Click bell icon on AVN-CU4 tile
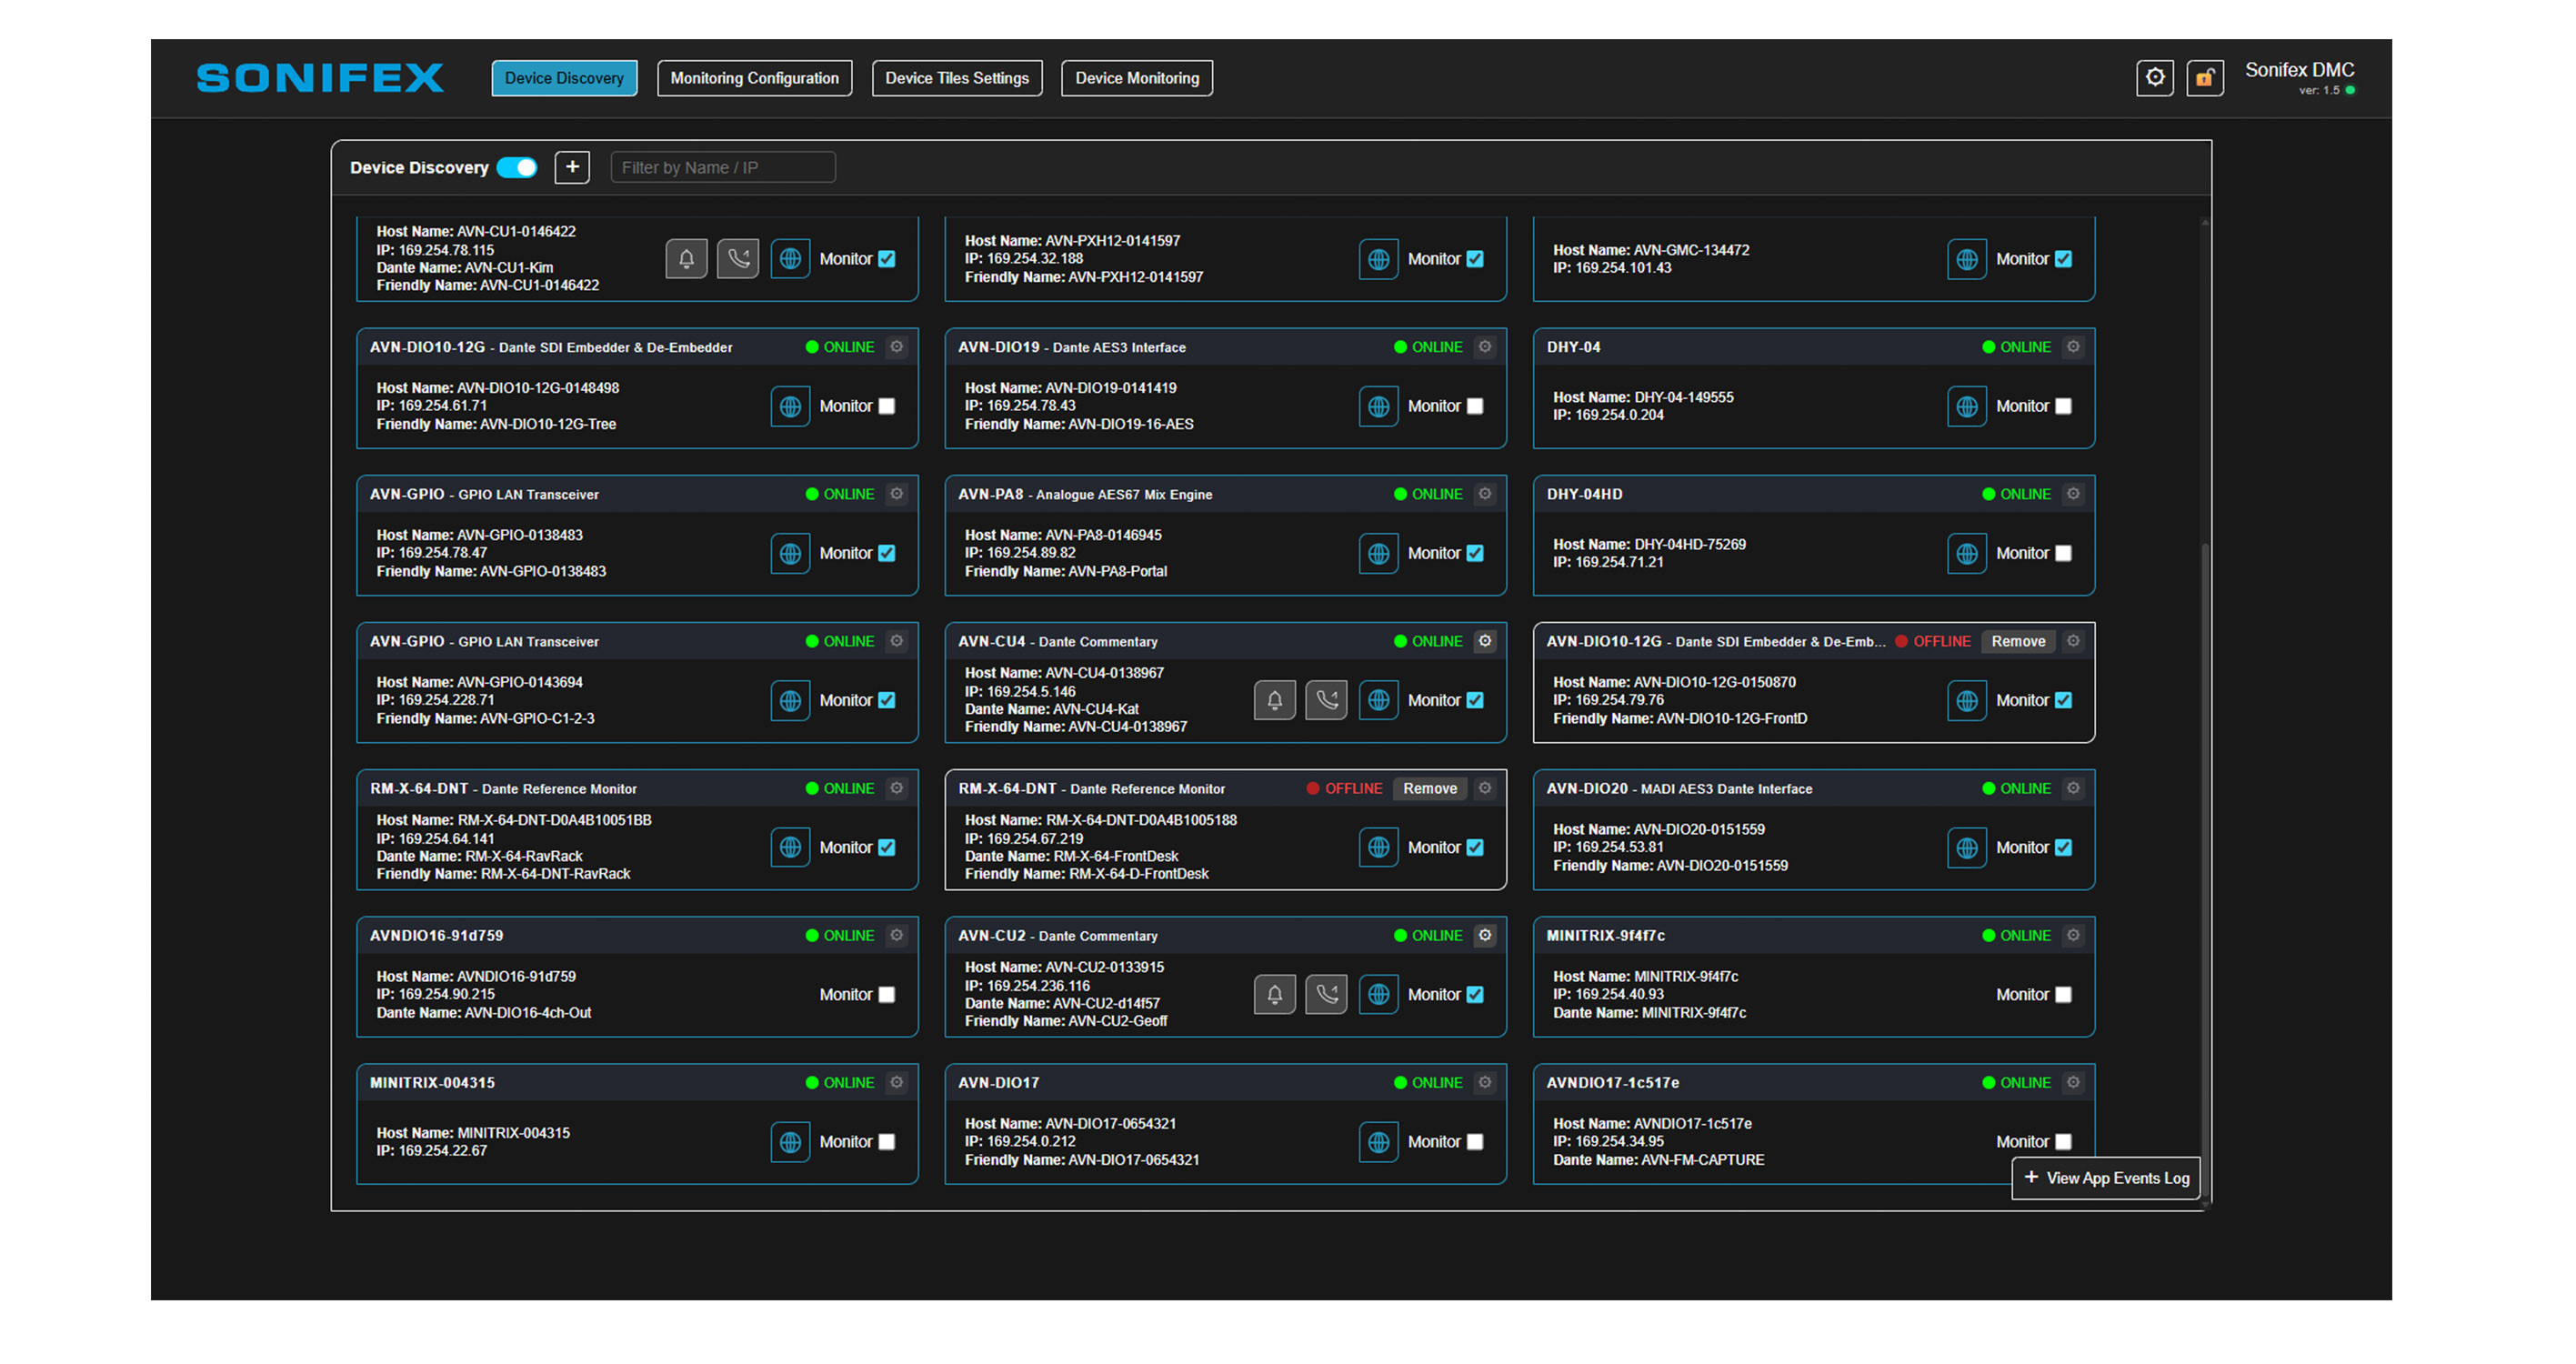The width and height of the screenshot is (2576, 1364). (1274, 700)
